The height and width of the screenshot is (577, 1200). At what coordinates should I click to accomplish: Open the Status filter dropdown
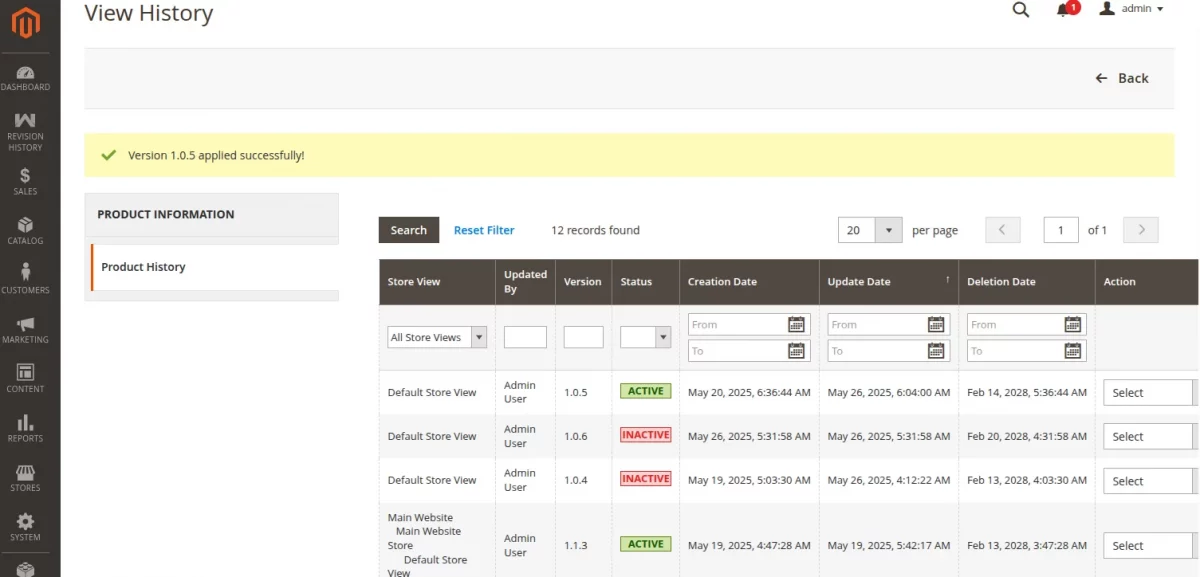[x=645, y=338]
